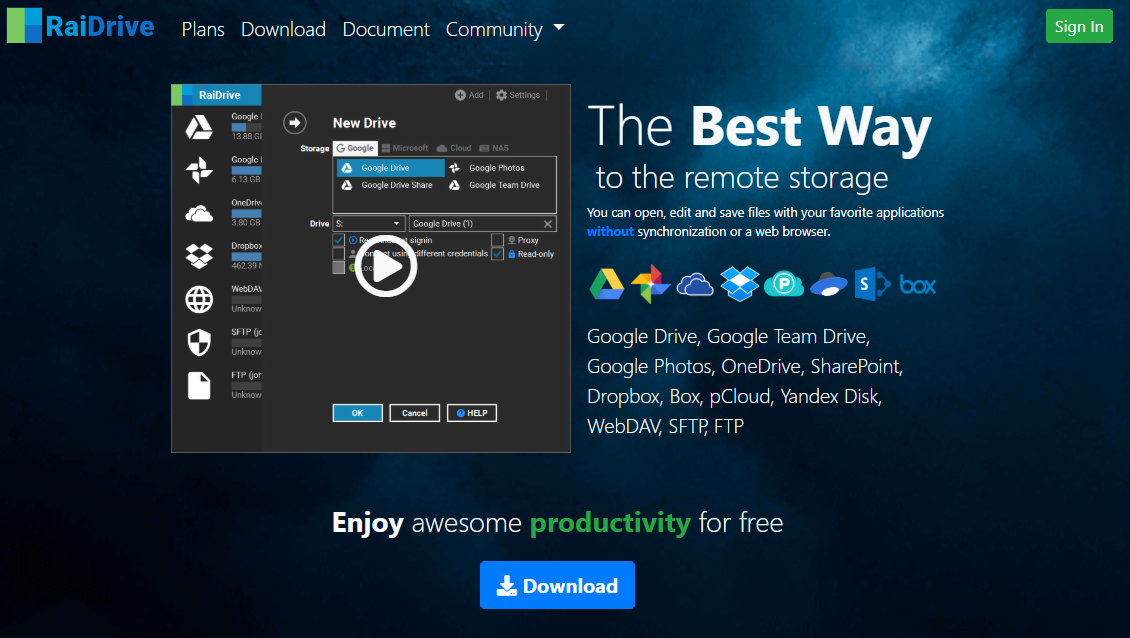This screenshot has height=638, width=1130.
Task: Toggle the Read-only checkbox
Action: click(497, 254)
